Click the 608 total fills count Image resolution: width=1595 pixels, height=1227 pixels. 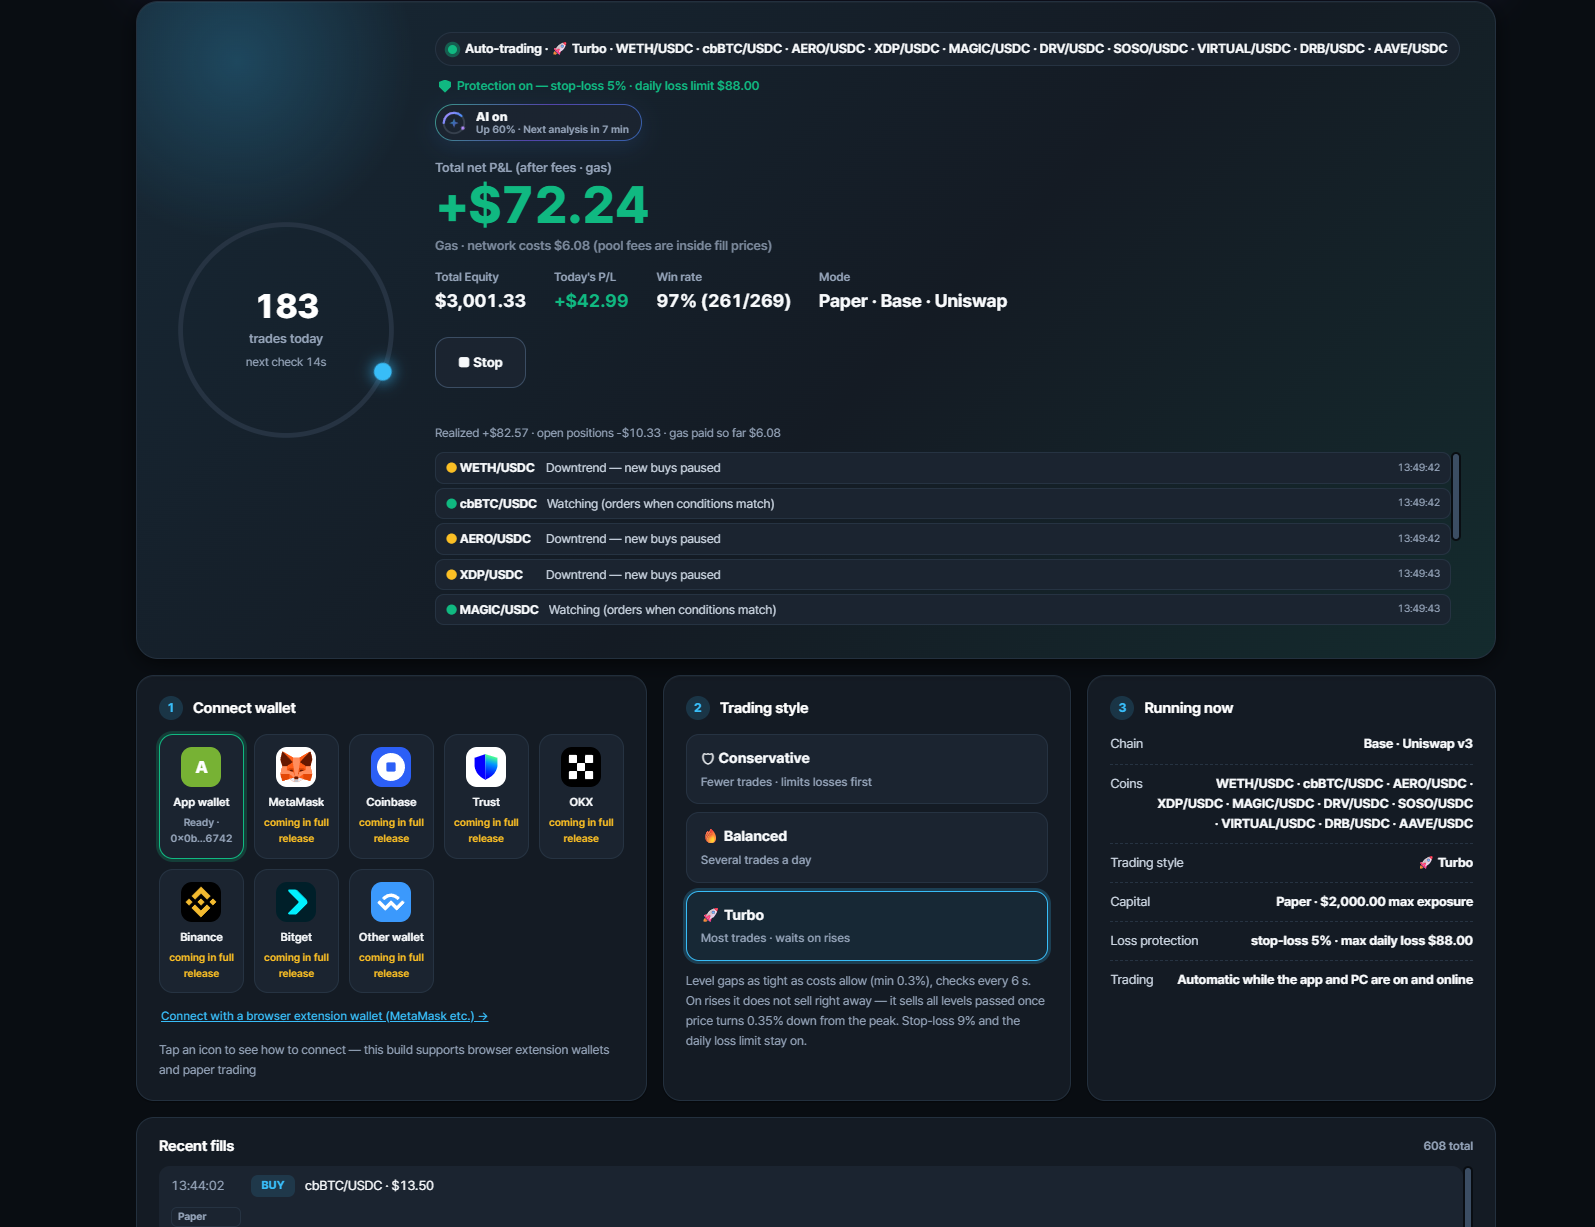pyautogui.click(x=1448, y=1146)
